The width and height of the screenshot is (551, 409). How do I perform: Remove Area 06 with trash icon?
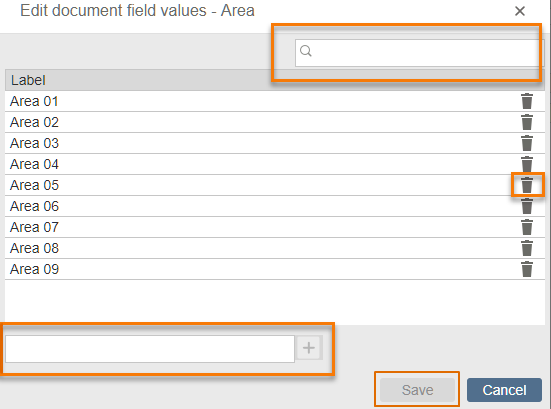click(527, 206)
